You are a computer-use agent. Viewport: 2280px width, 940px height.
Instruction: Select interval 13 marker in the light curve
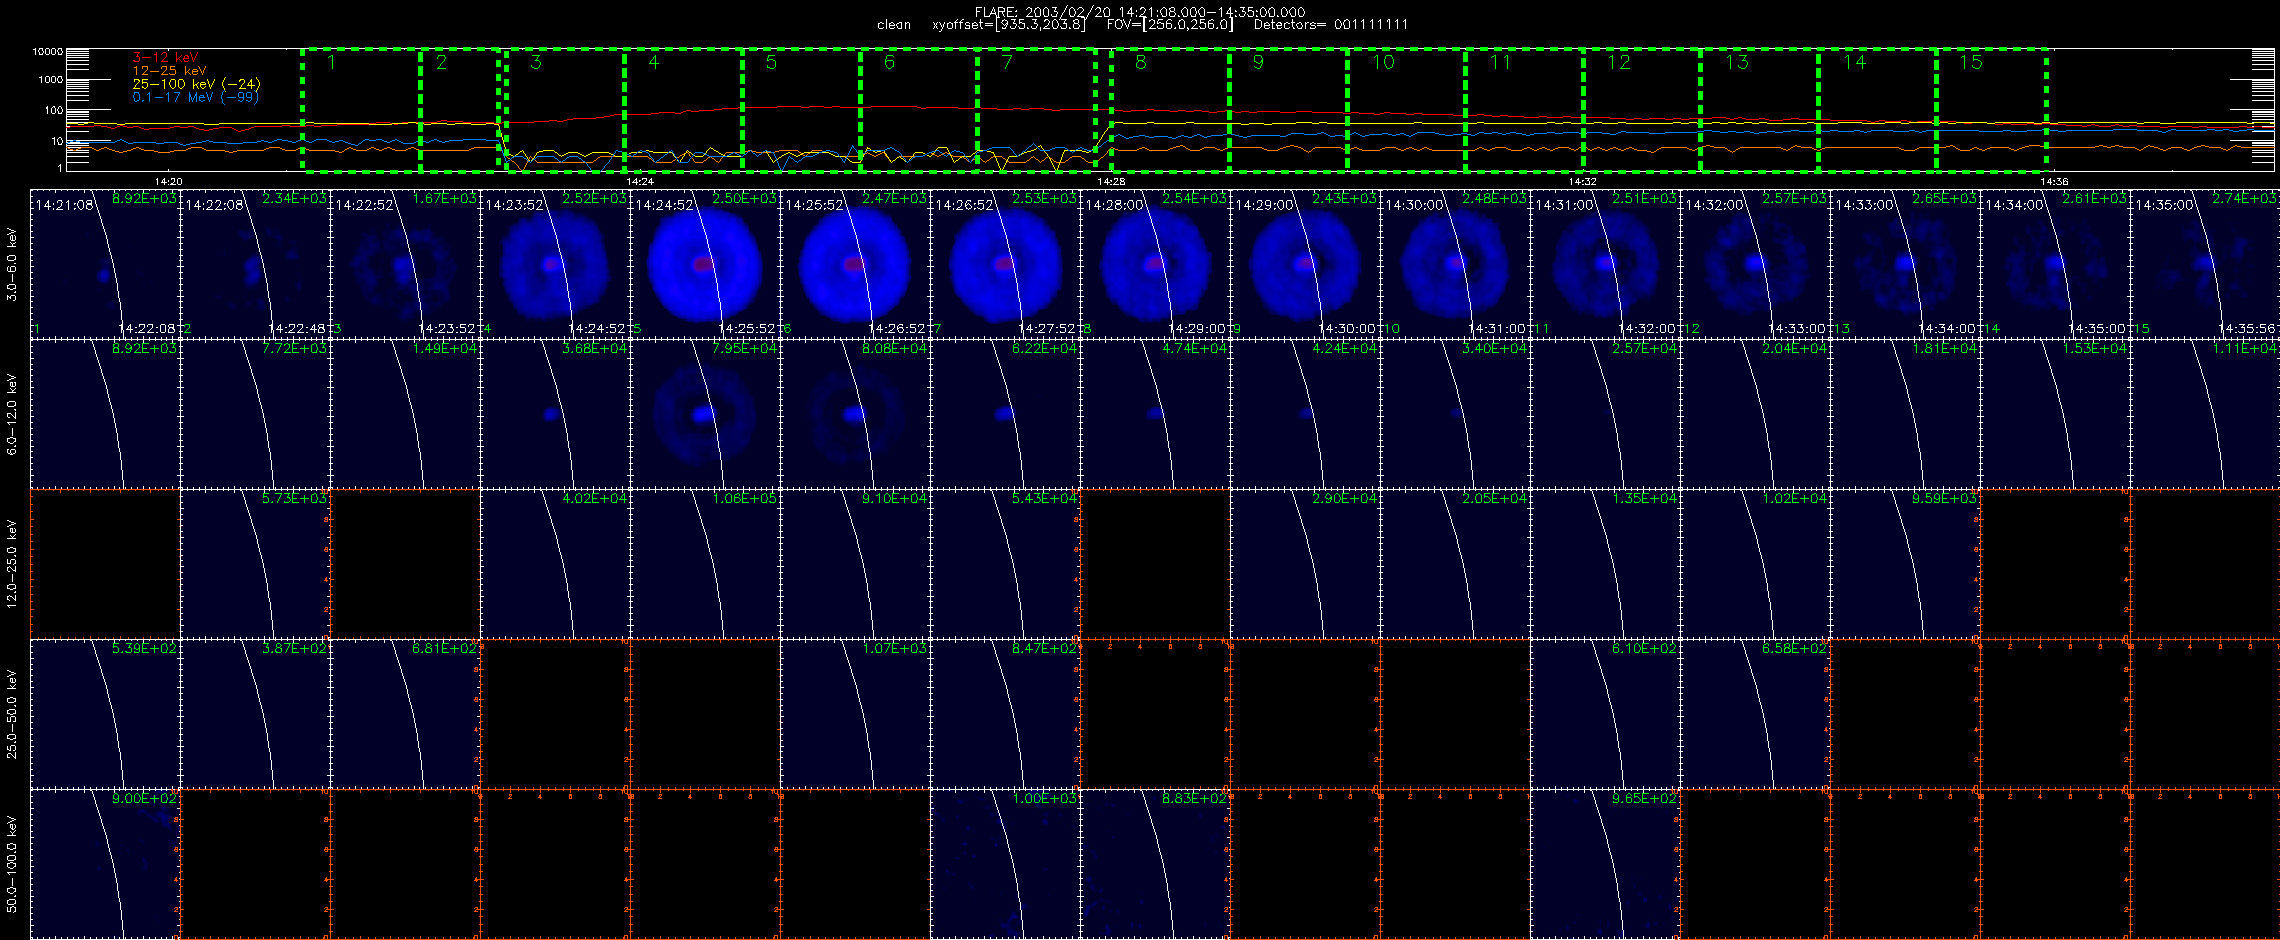(x=1737, y=62)
